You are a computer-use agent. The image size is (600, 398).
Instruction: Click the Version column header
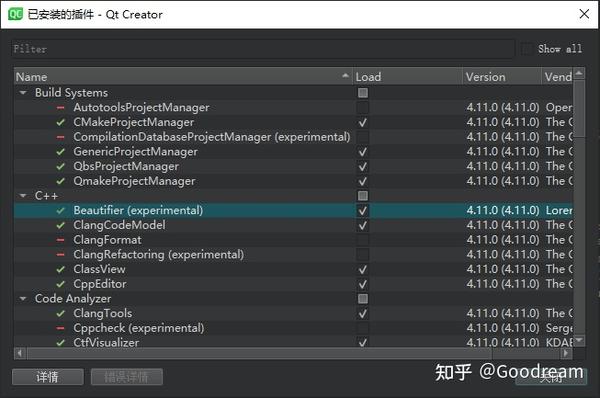[x=502, y=77]
